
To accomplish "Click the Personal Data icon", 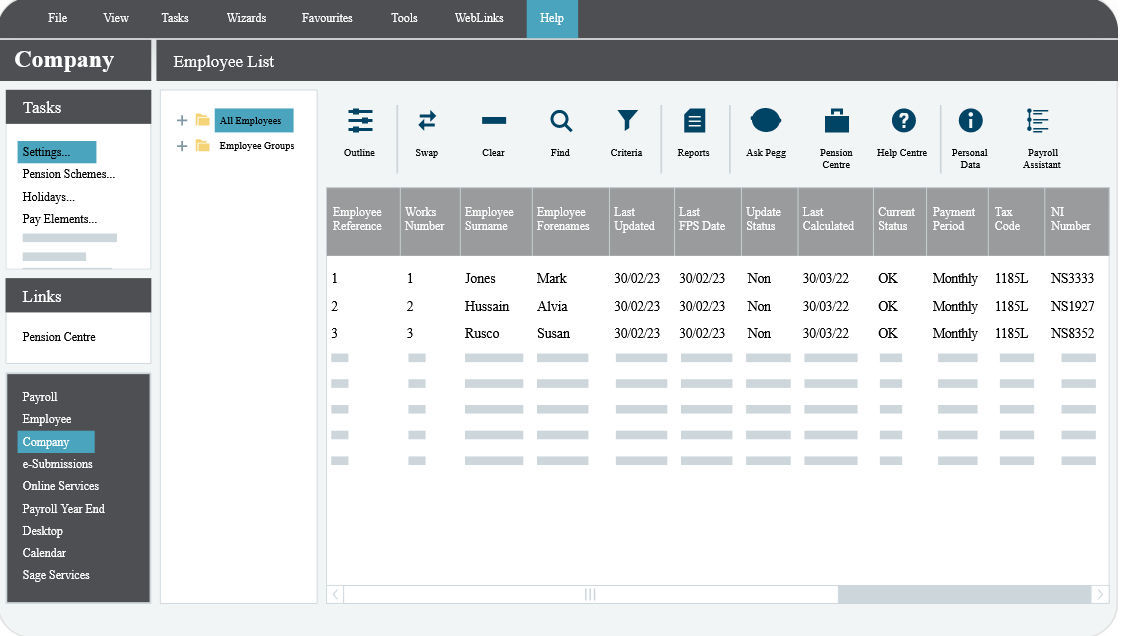I will [970, 129].
